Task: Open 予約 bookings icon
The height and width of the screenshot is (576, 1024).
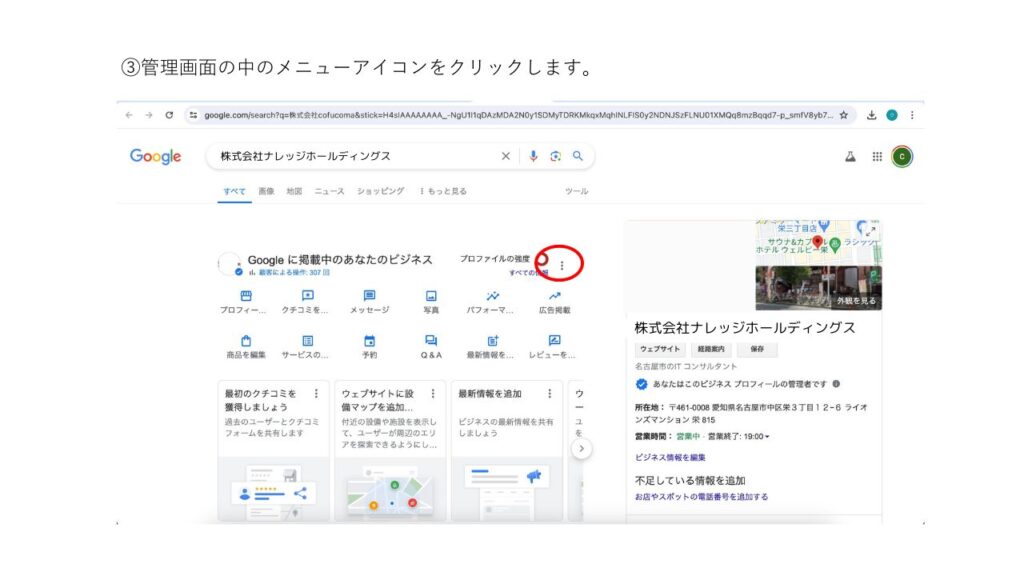Action: coord(370,341)
